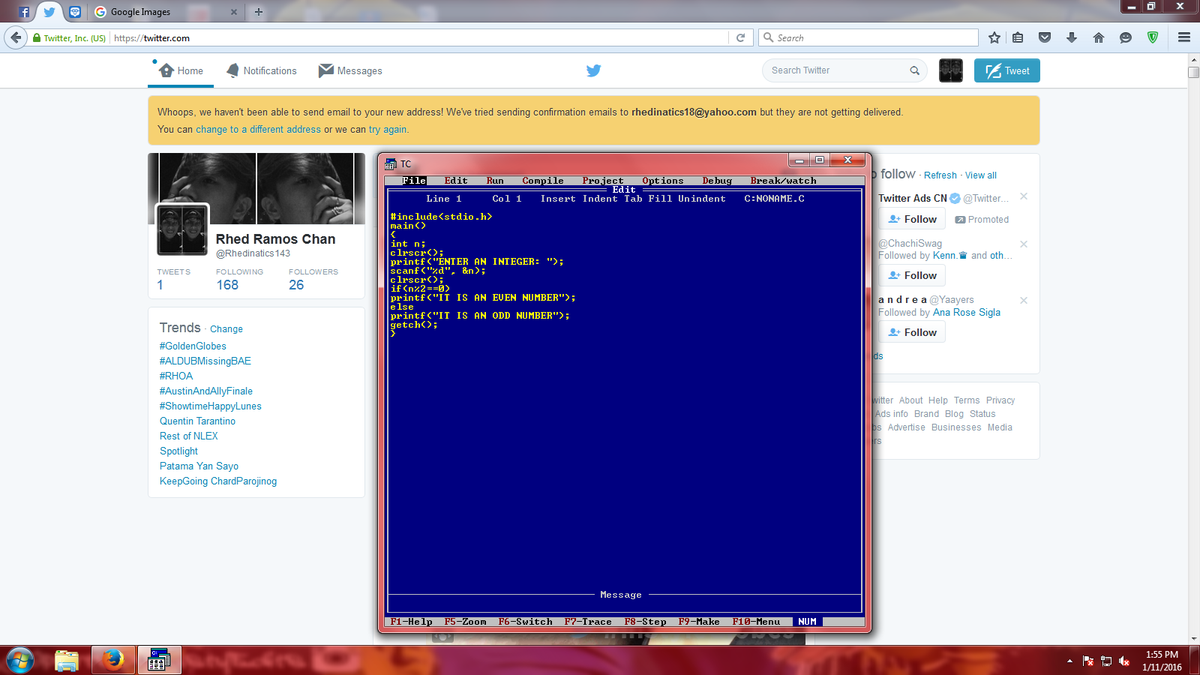Dismiss the @ChachiSwag suggestion
Screen dimensions: 1200x675
[1023, 243]
